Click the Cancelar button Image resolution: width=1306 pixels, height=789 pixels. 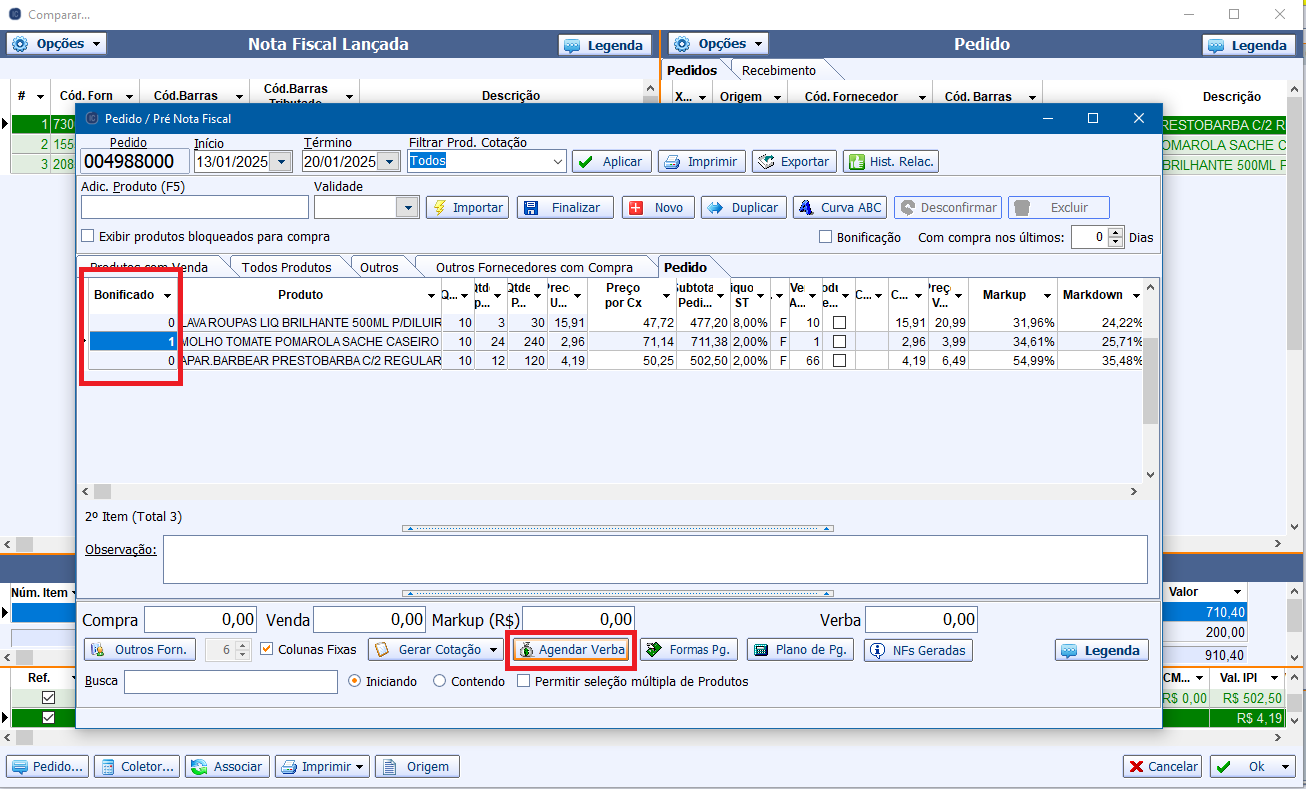coord(1162,766)
